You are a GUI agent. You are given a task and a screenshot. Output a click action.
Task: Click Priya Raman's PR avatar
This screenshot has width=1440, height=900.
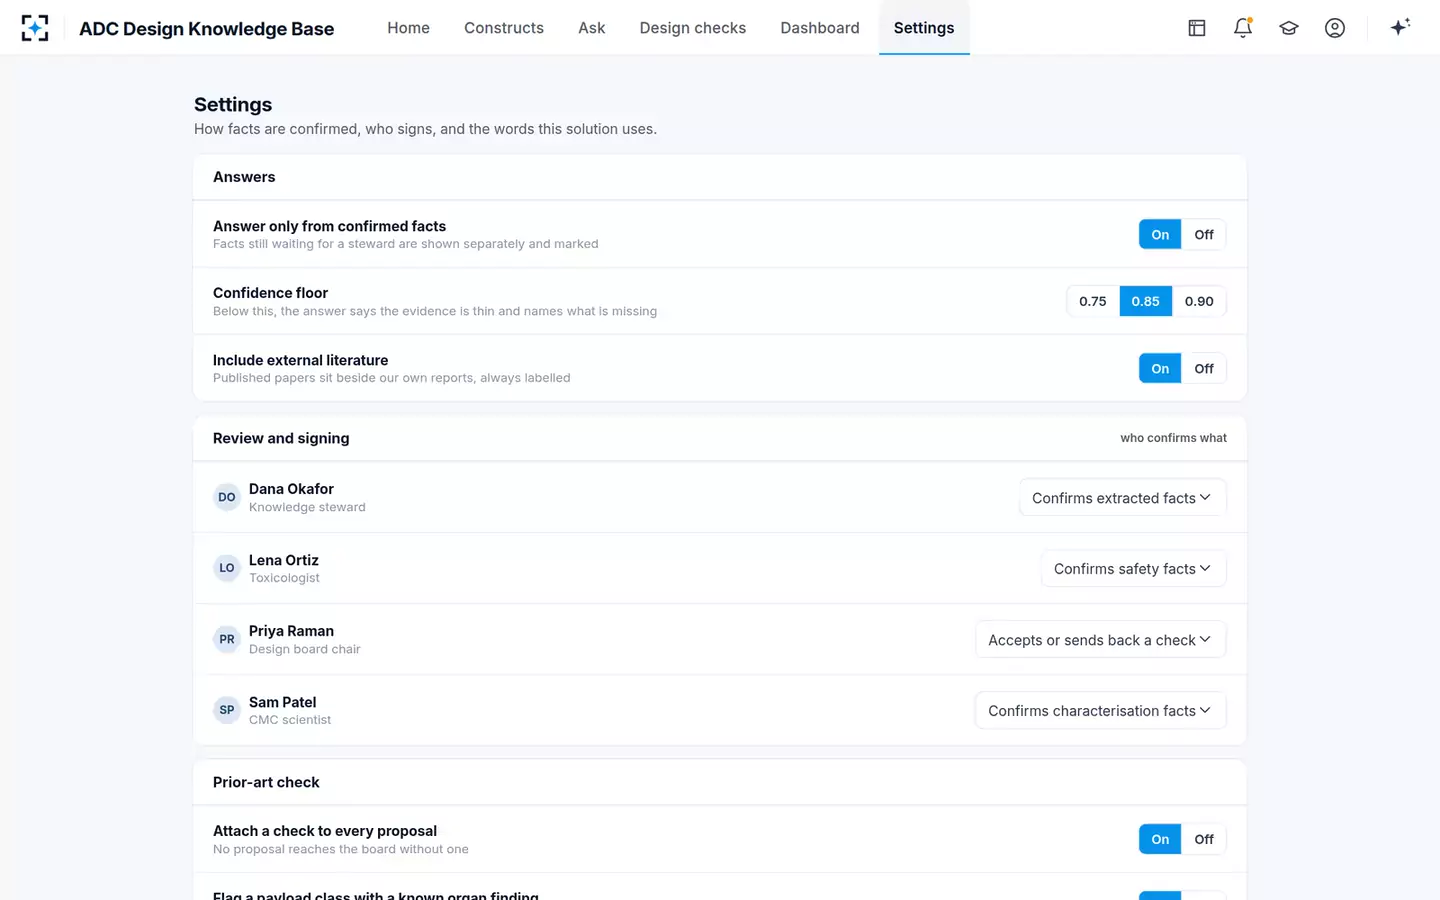227,639
